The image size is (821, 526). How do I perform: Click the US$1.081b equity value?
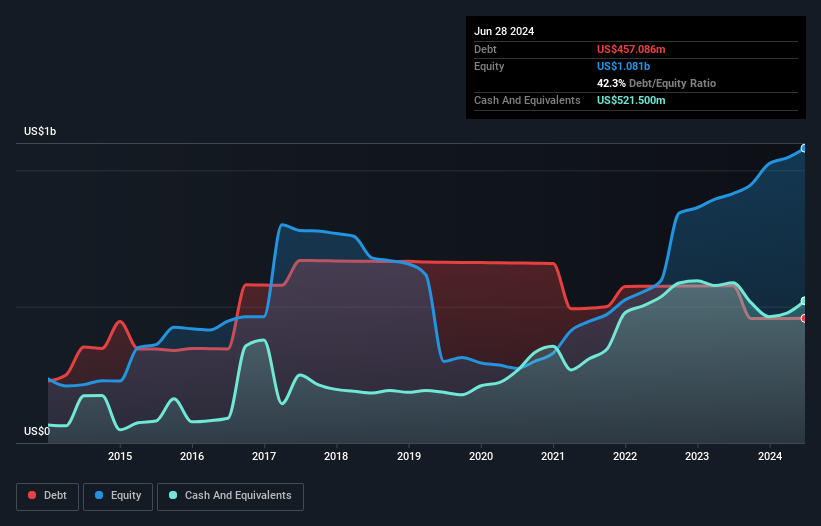[623, 66]
